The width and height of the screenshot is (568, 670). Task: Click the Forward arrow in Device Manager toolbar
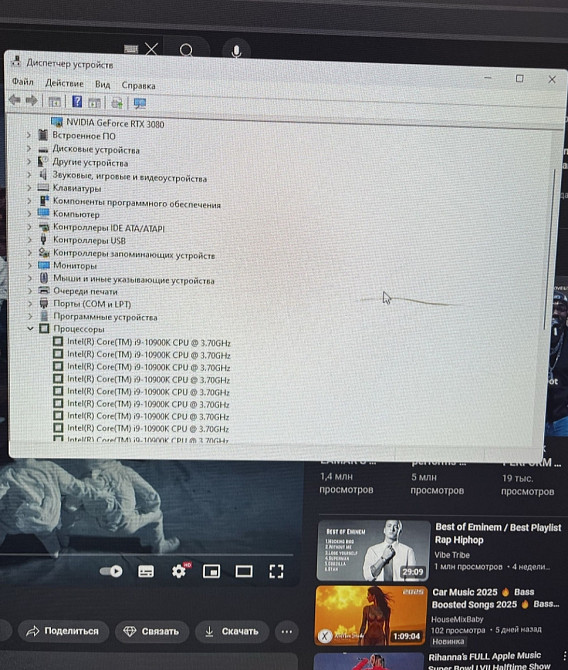point(31,101)
